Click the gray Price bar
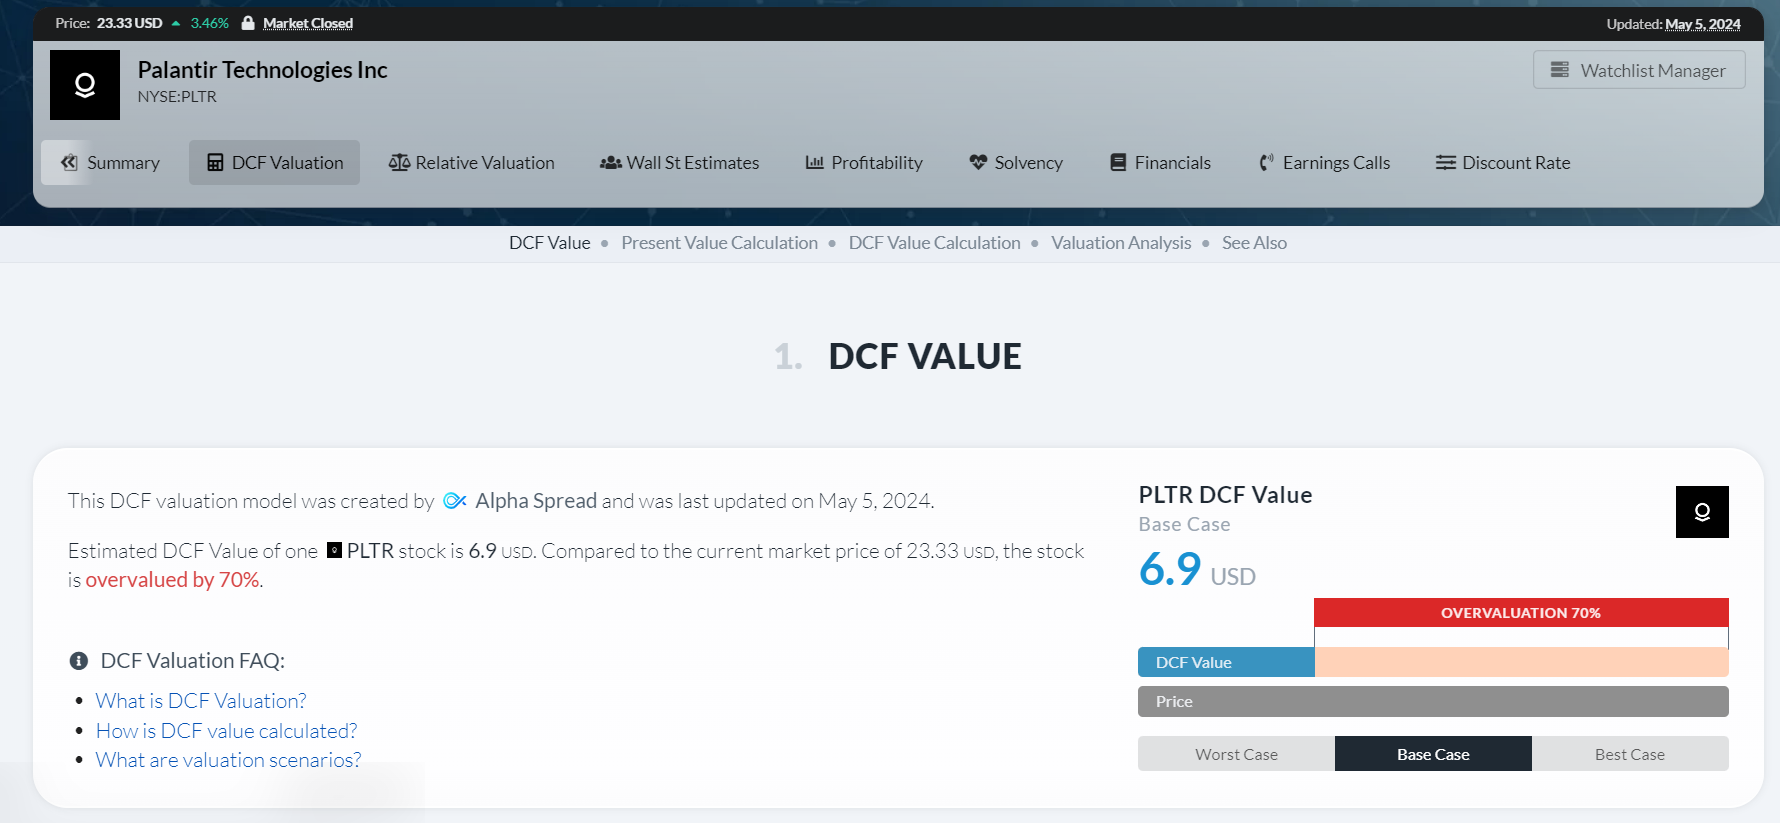This screenshot has width=1780, height=823. point(1433,701)
